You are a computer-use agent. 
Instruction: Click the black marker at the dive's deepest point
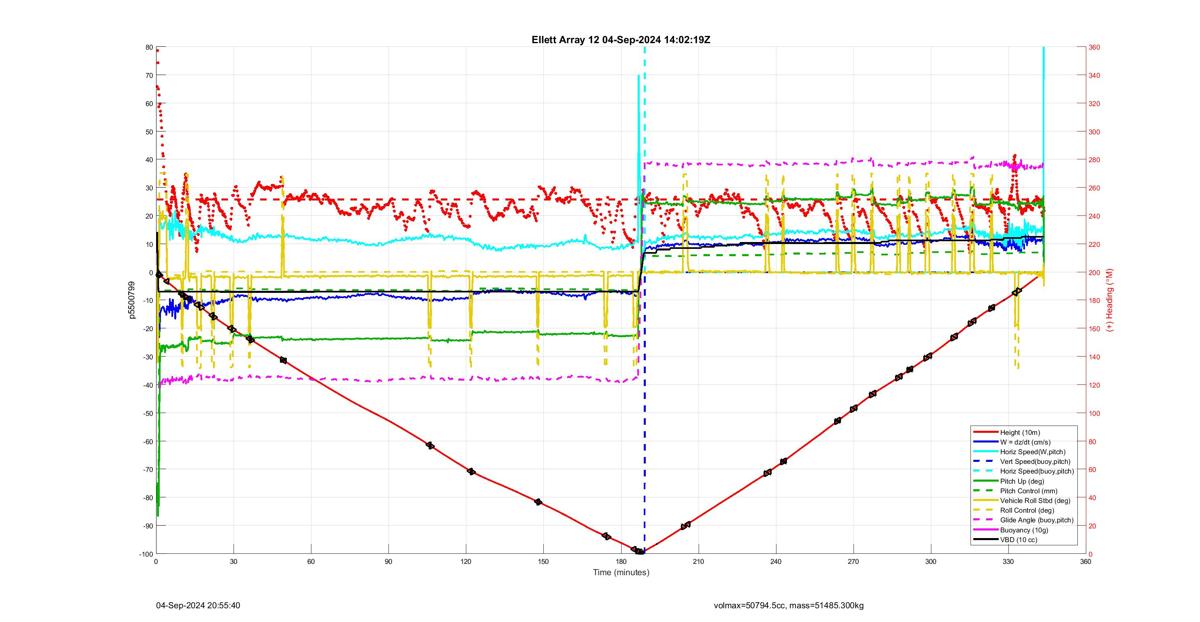coord(640,551)
